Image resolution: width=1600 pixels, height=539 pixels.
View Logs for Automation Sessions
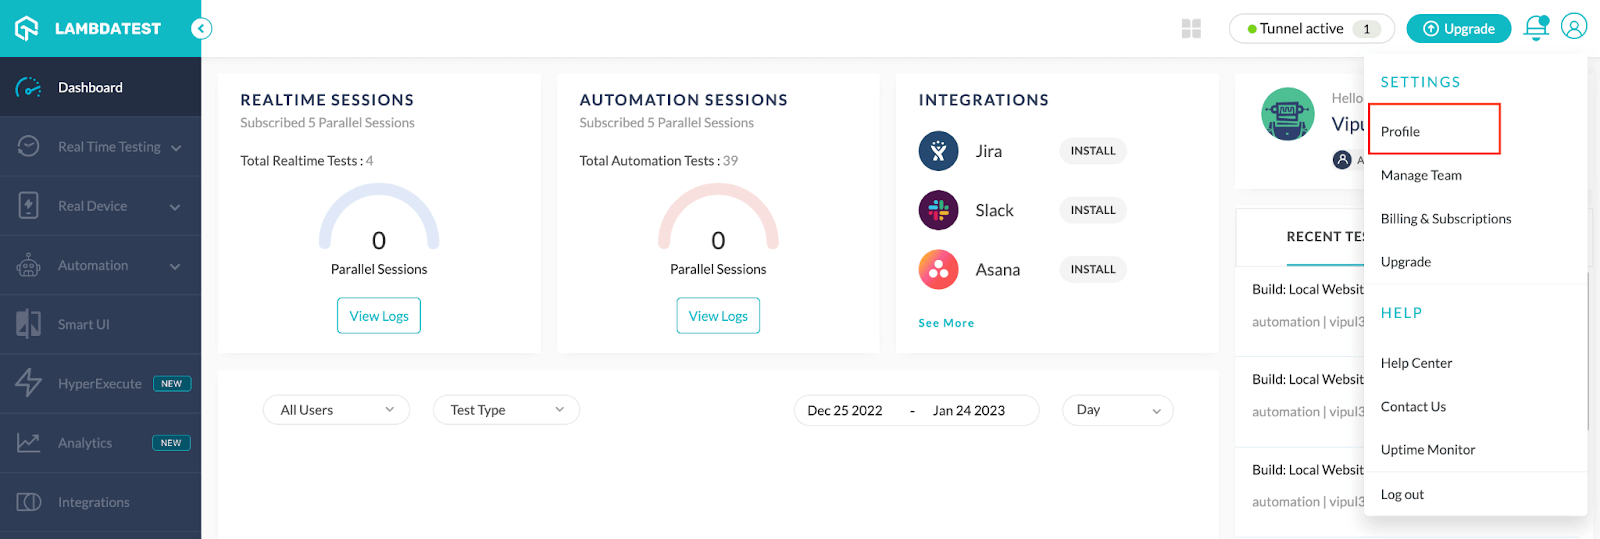[x=718, y=316]
